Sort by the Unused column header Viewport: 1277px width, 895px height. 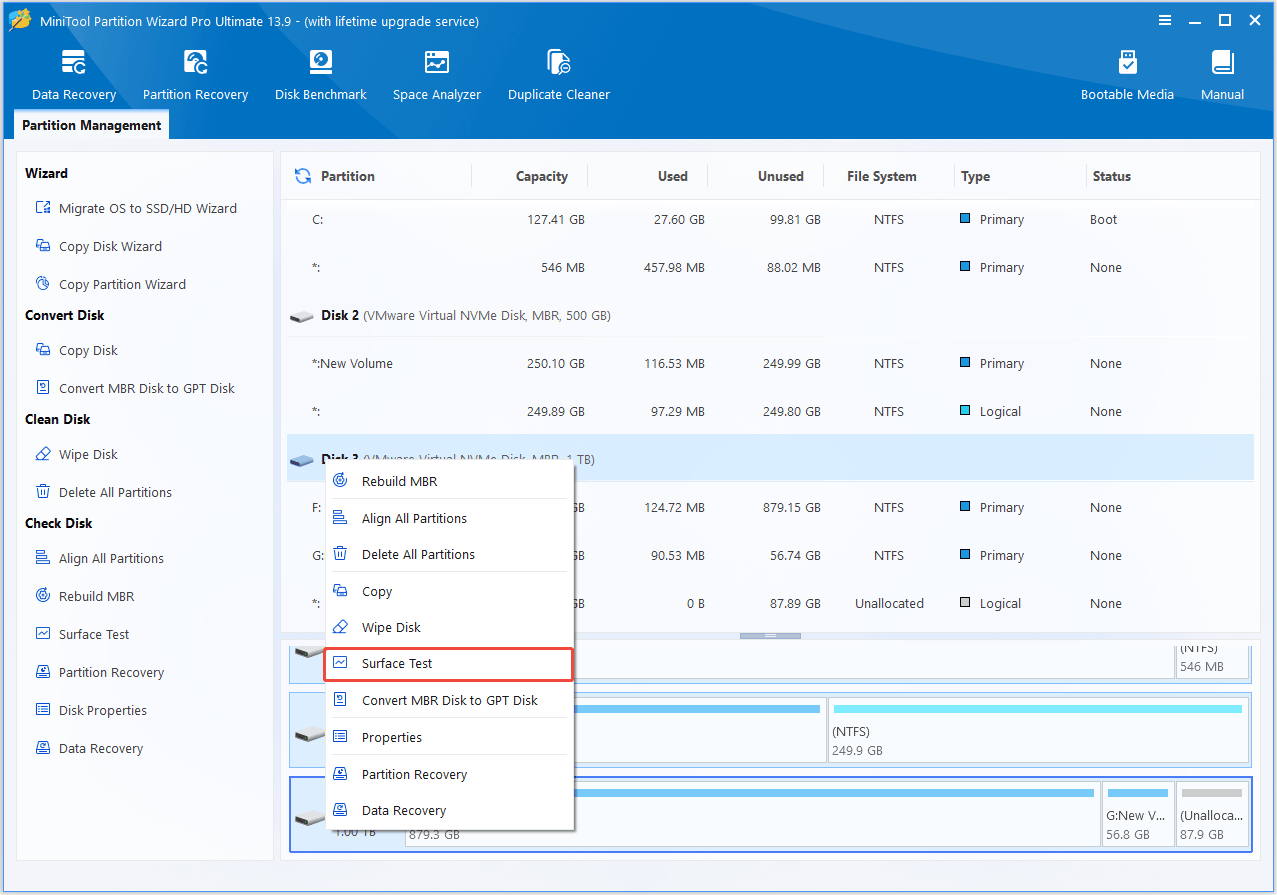780,176
